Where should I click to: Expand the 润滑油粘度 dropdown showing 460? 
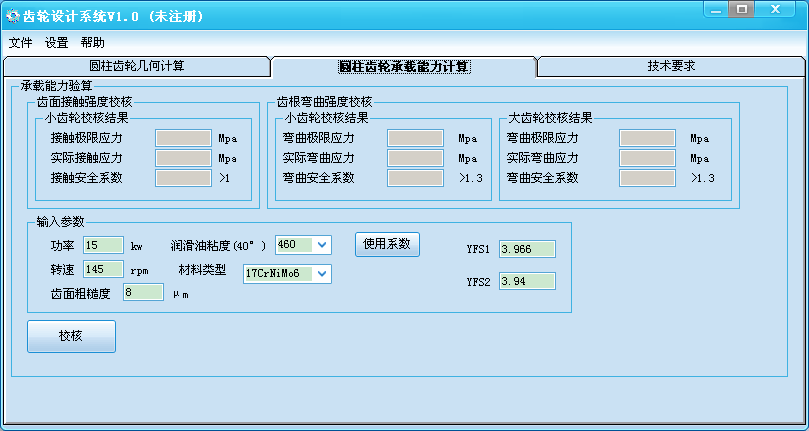322,245
